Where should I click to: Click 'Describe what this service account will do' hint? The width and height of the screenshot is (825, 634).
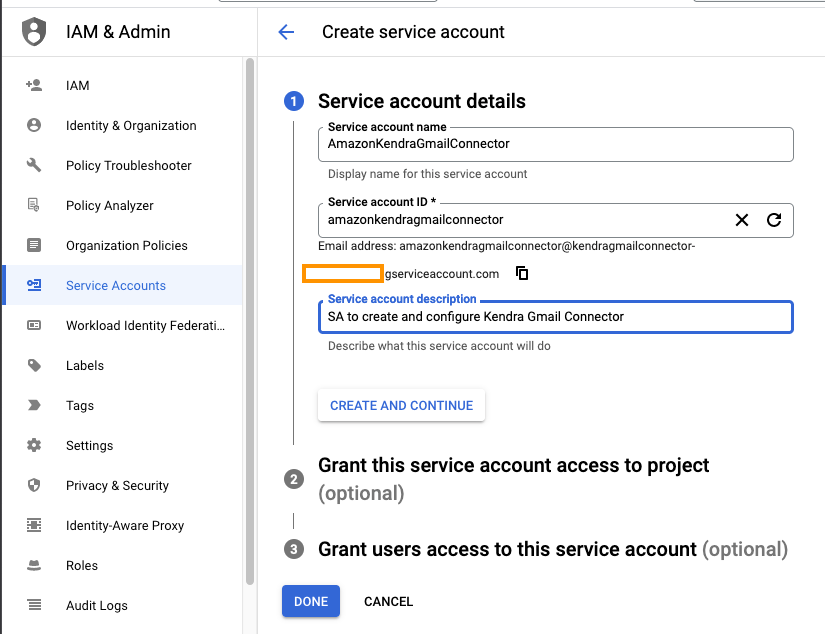tap(439, 346)
